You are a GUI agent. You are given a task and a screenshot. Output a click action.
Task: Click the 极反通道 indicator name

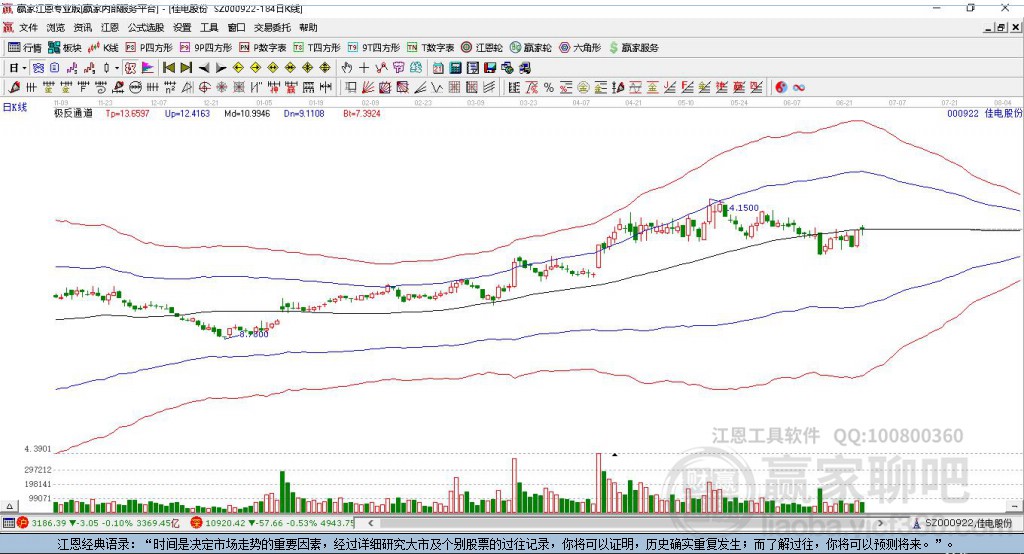73,114
